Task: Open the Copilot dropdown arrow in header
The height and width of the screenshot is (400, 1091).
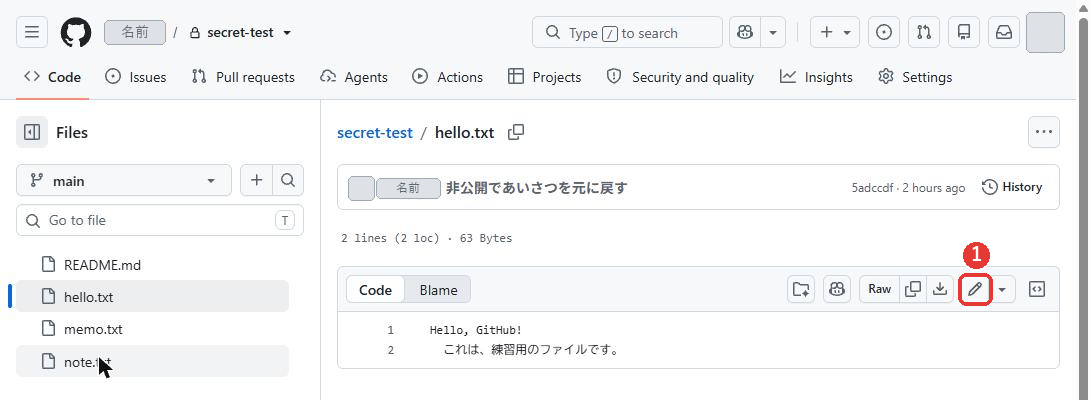Action: [x=773, y=33]
